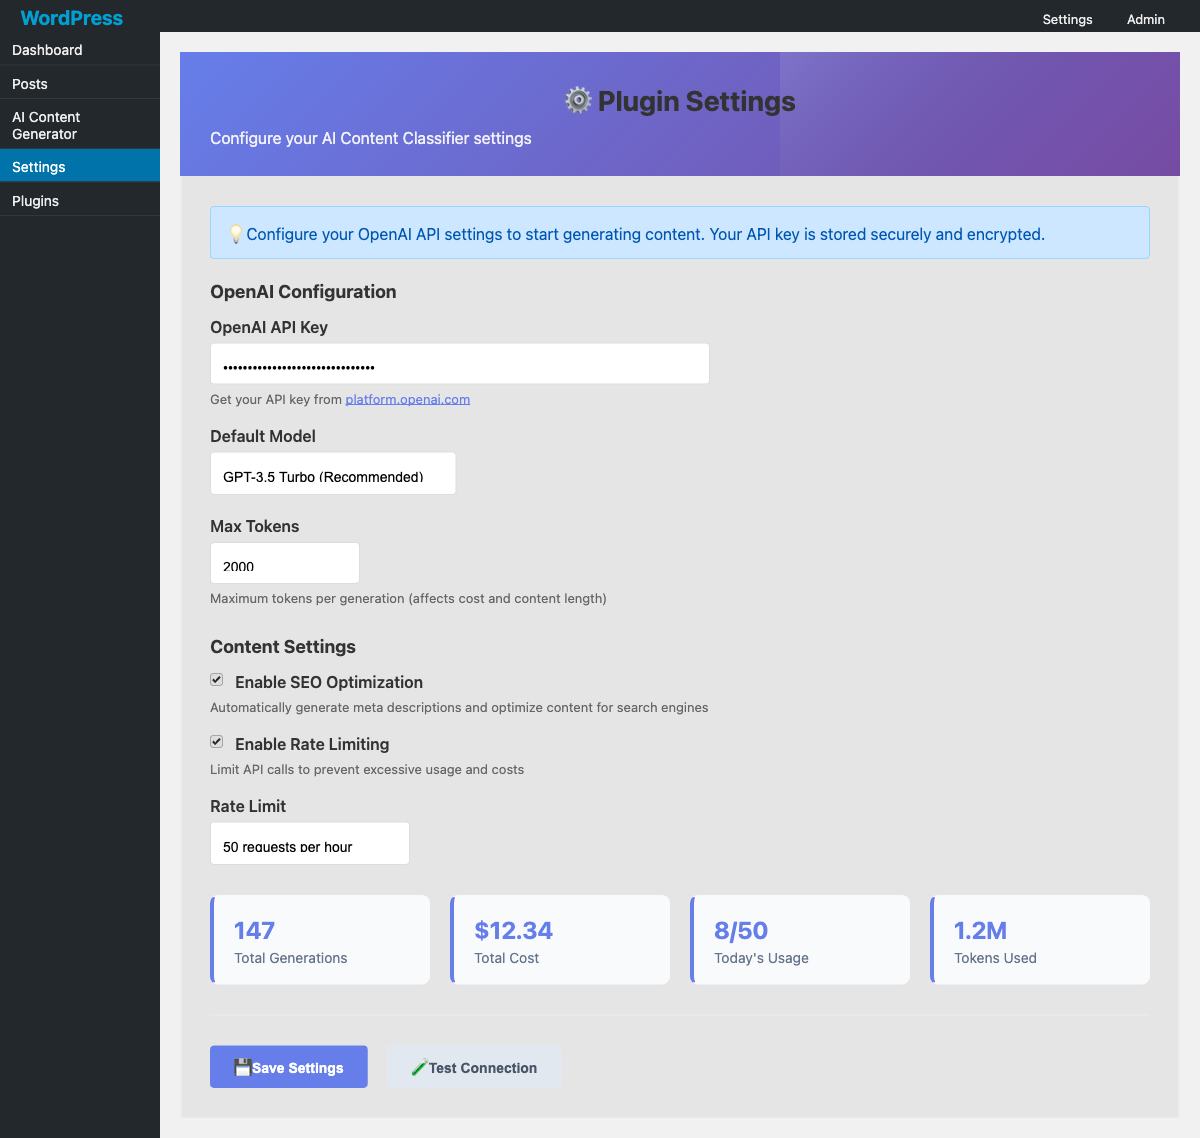The height and width of the screenshot is (1138, 1200).
Task: Select the Max Tokens input field
Action: 284,562
